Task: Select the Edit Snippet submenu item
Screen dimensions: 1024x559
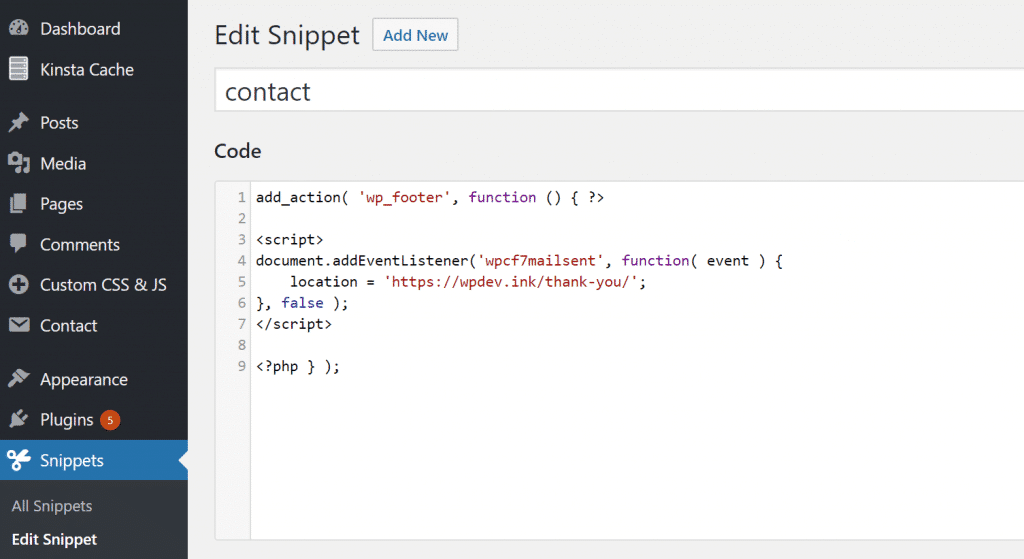Action: click(x=54, y=539)
